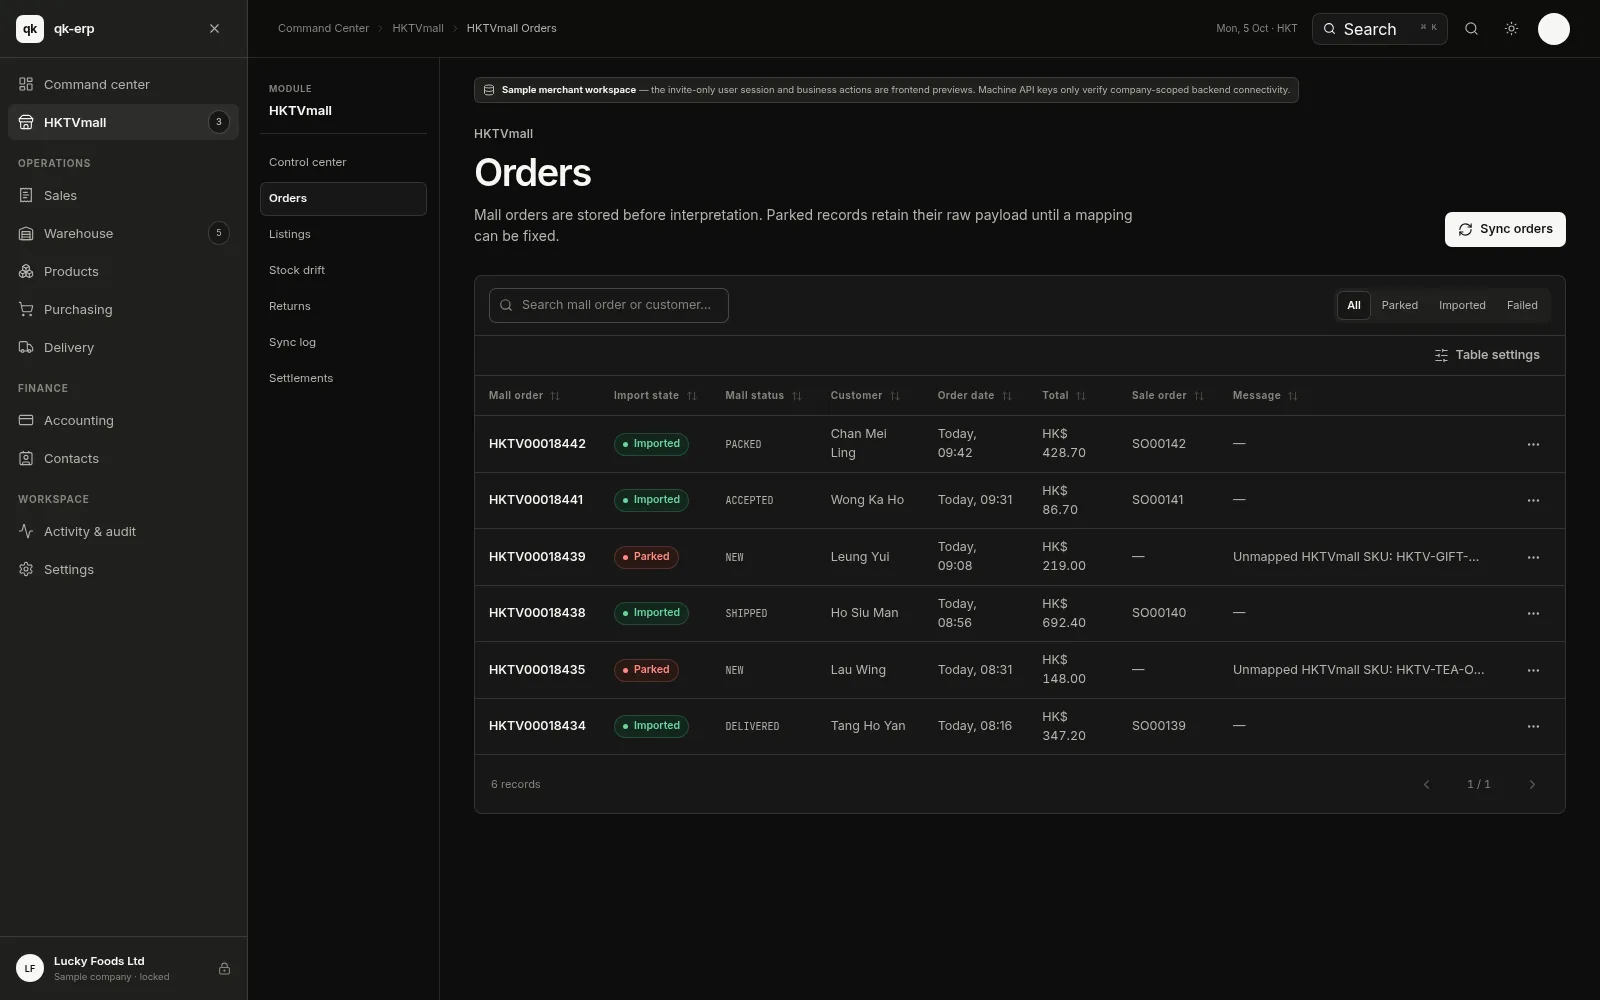Image resolution: width=1600 pixels, height=1000 pixels.
Task: Open the global Search box in header
Action: coord(1379,29)
